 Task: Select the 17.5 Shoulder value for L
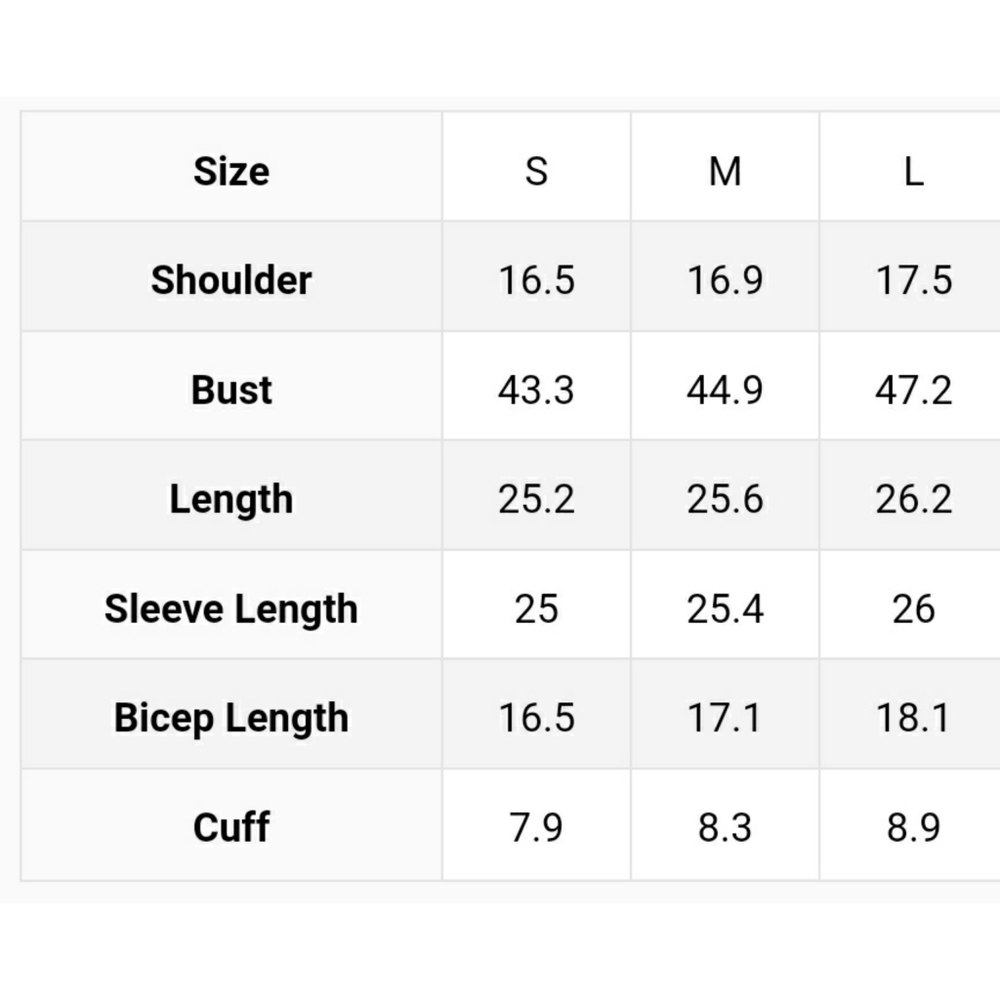click(913, 281)
